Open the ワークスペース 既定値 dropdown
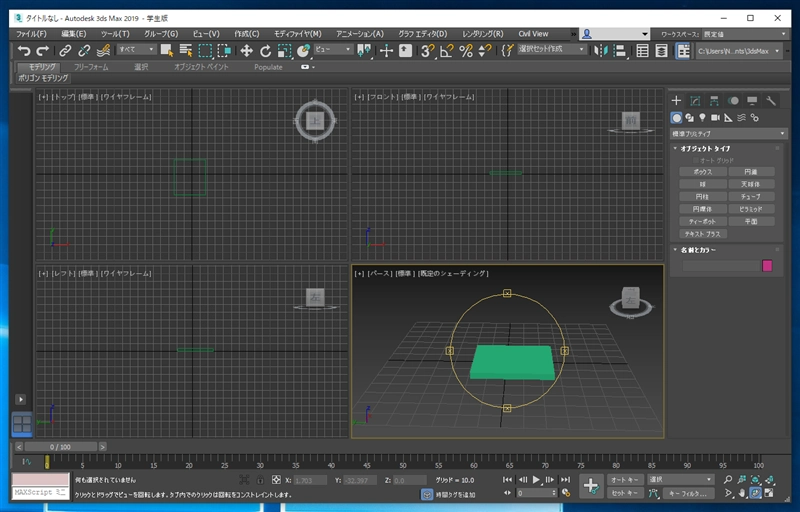 [x=744, y=34]
